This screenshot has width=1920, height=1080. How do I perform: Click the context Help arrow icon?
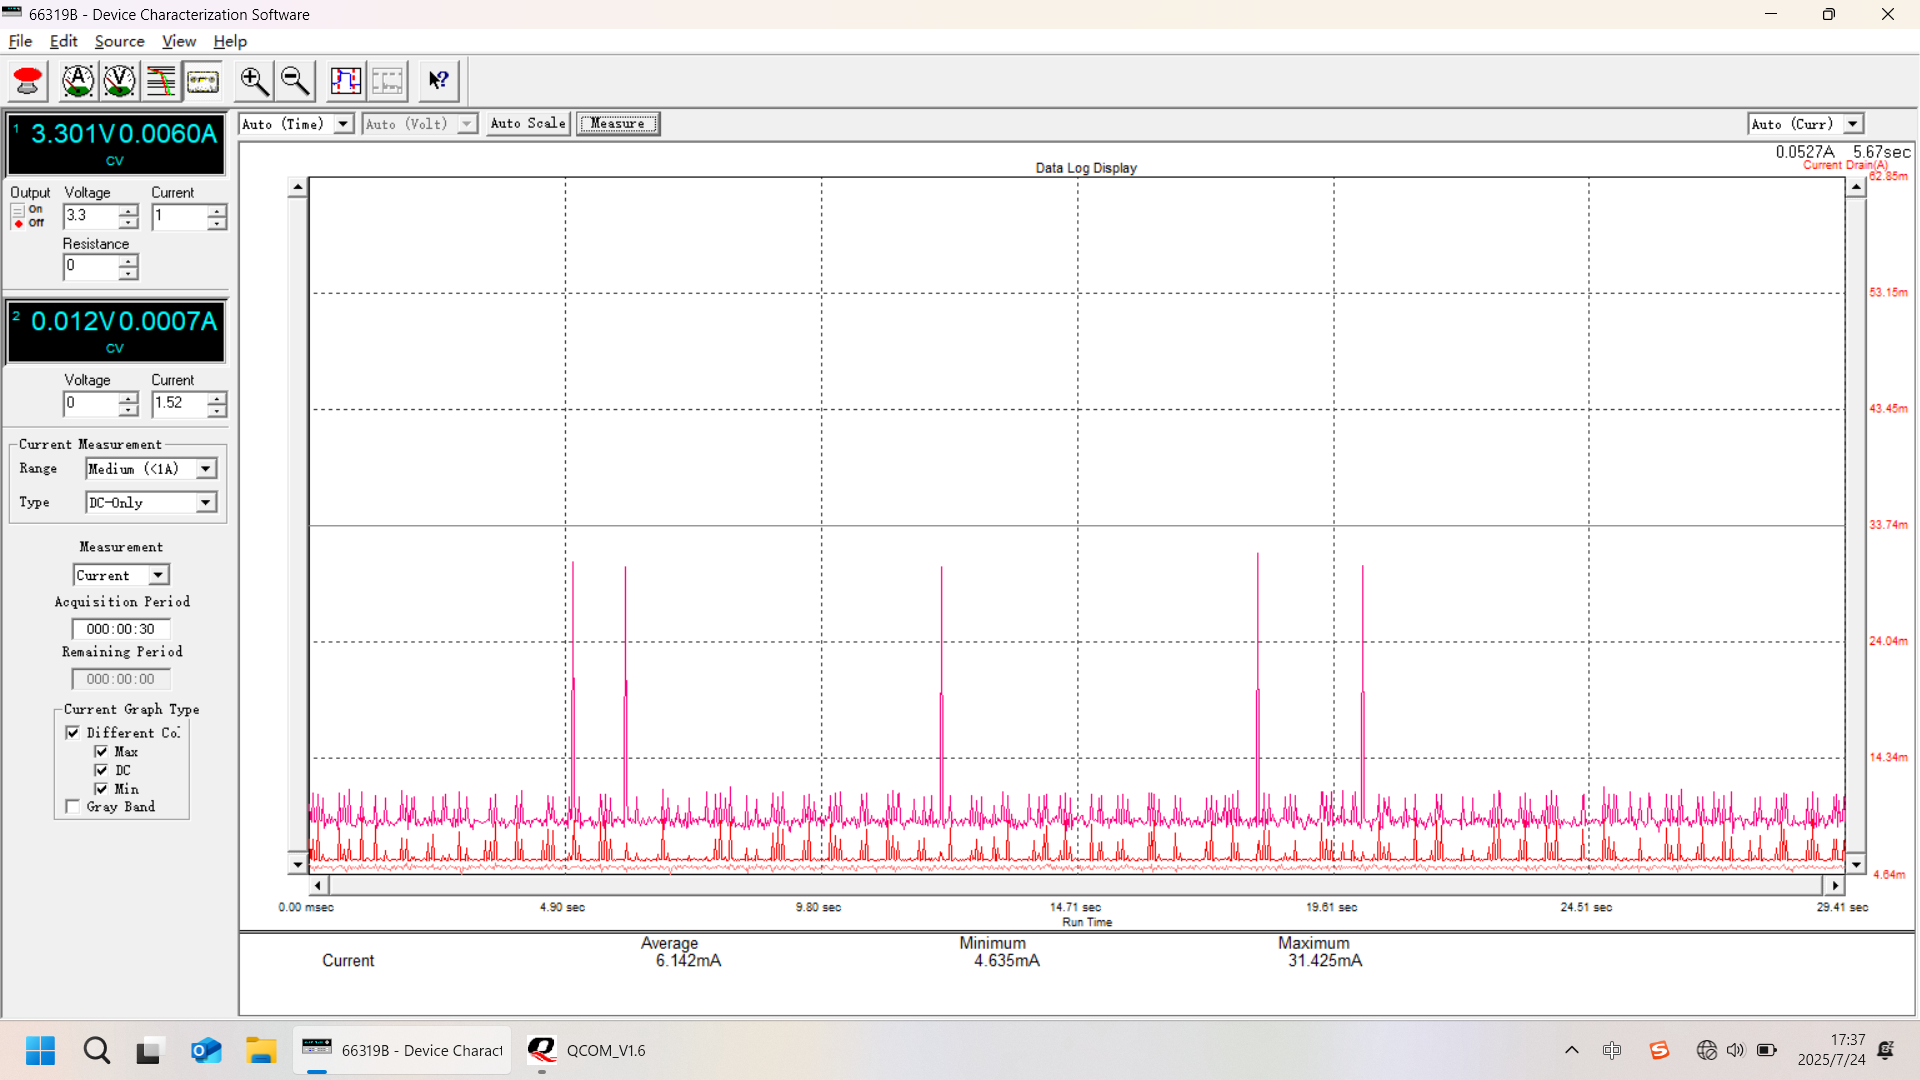pos(438,81)
